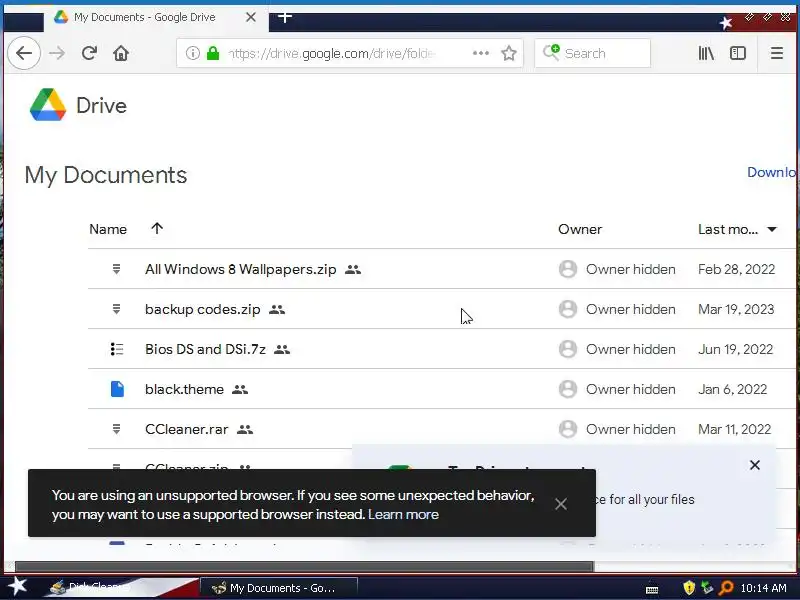This screenshot has height=600, width=800.
Task: Open the magnifier search tray icon
Action: [726, 588]
